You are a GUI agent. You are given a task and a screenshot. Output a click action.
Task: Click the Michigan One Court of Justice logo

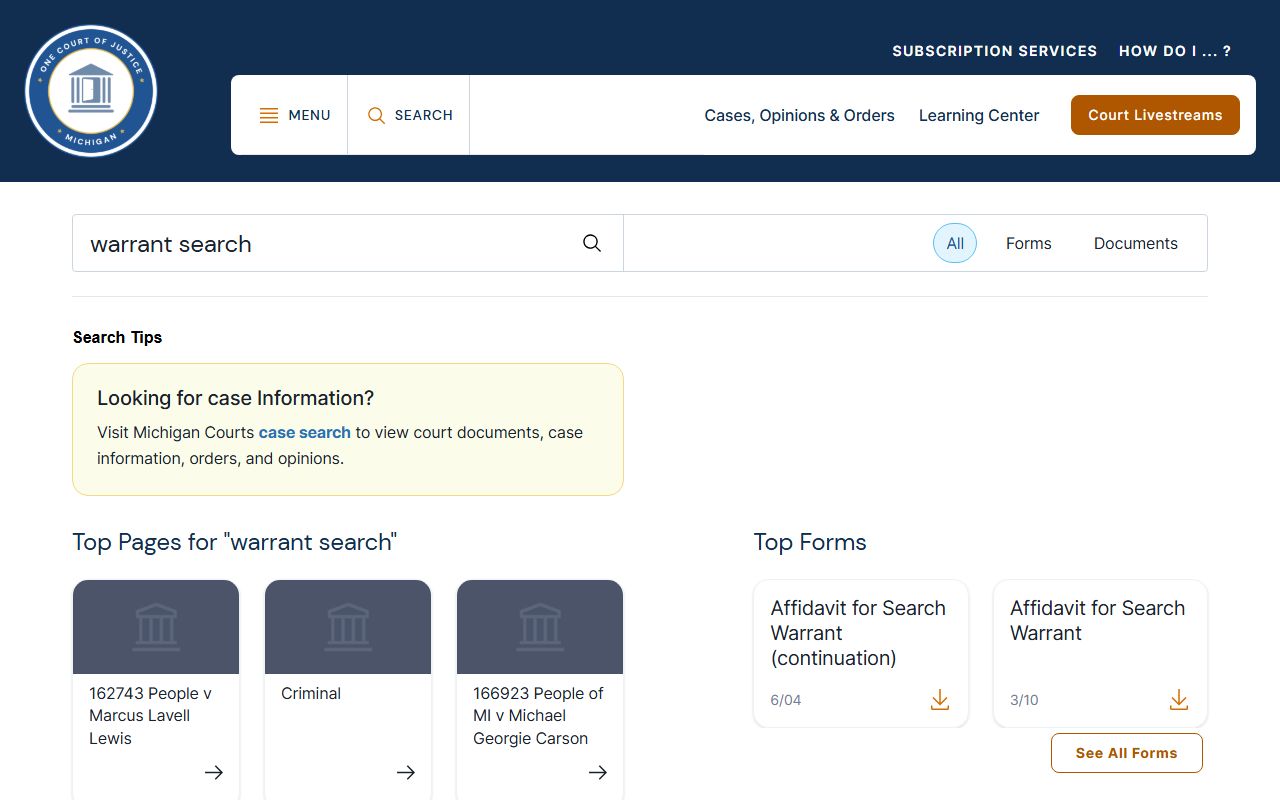click(91, 91)
